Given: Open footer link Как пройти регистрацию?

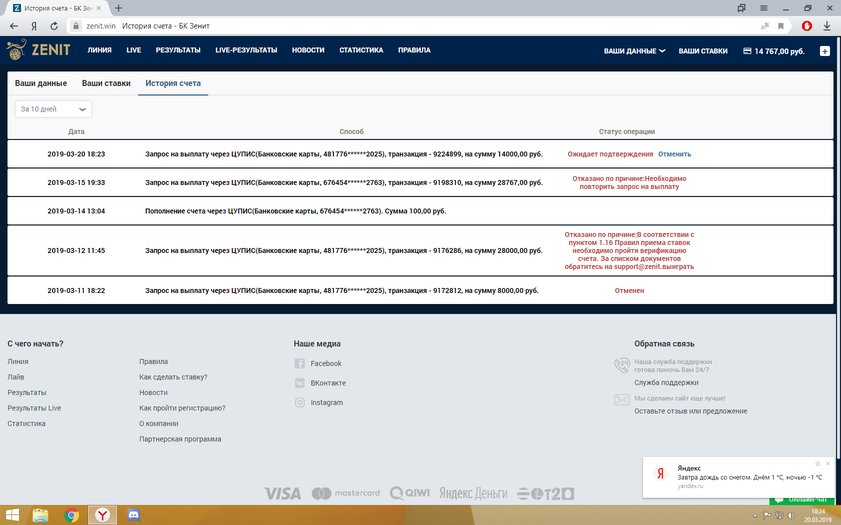Looking at the screenshot, I should [182, 408].
